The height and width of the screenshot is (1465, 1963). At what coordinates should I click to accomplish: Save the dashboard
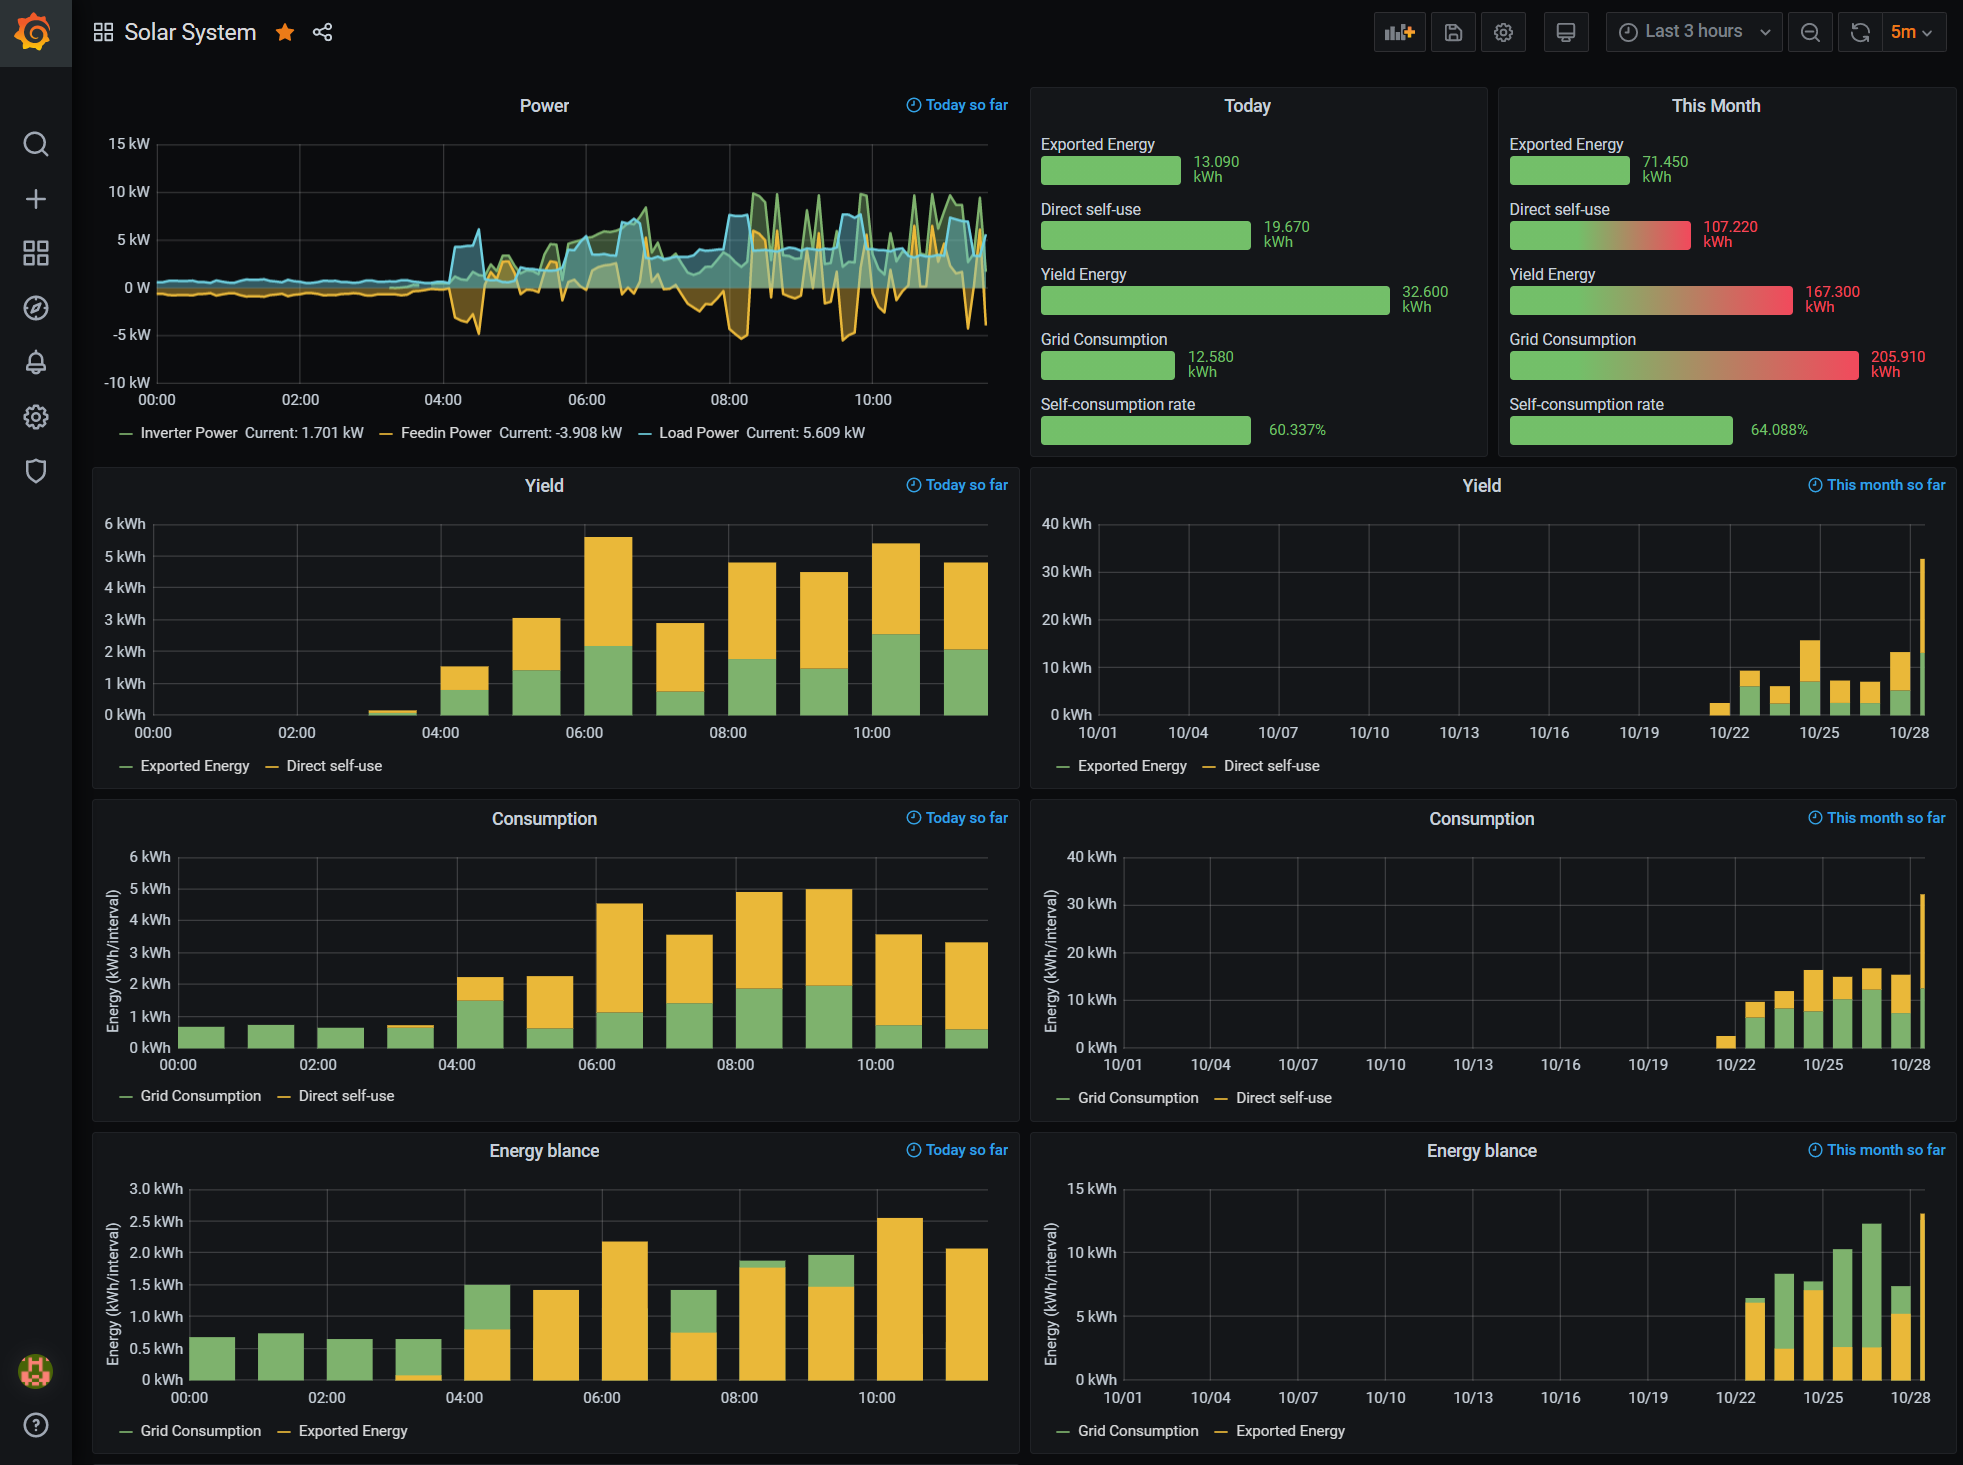tap(1453, 32)
